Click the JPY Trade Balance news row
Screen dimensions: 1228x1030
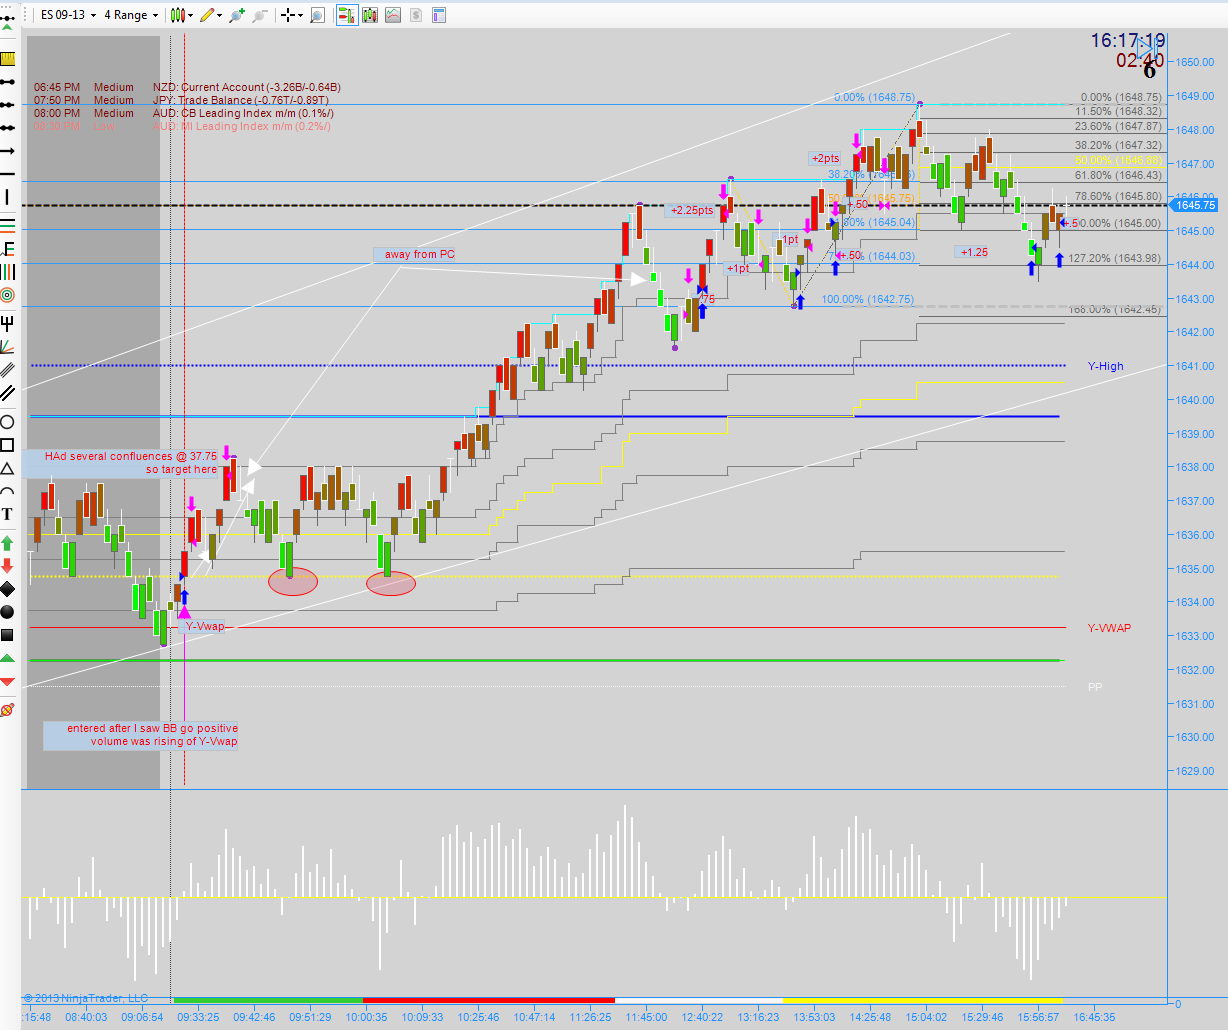click(182, 100)
